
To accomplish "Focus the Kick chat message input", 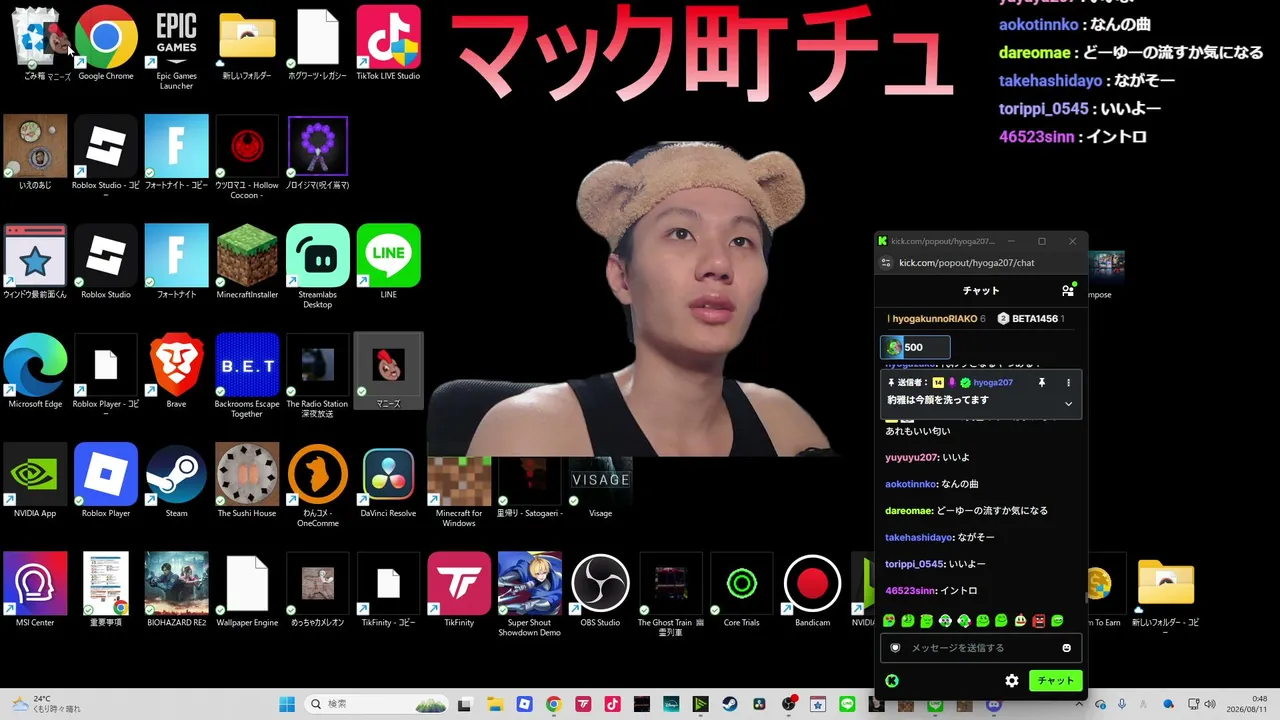I will tap(980, 648).
